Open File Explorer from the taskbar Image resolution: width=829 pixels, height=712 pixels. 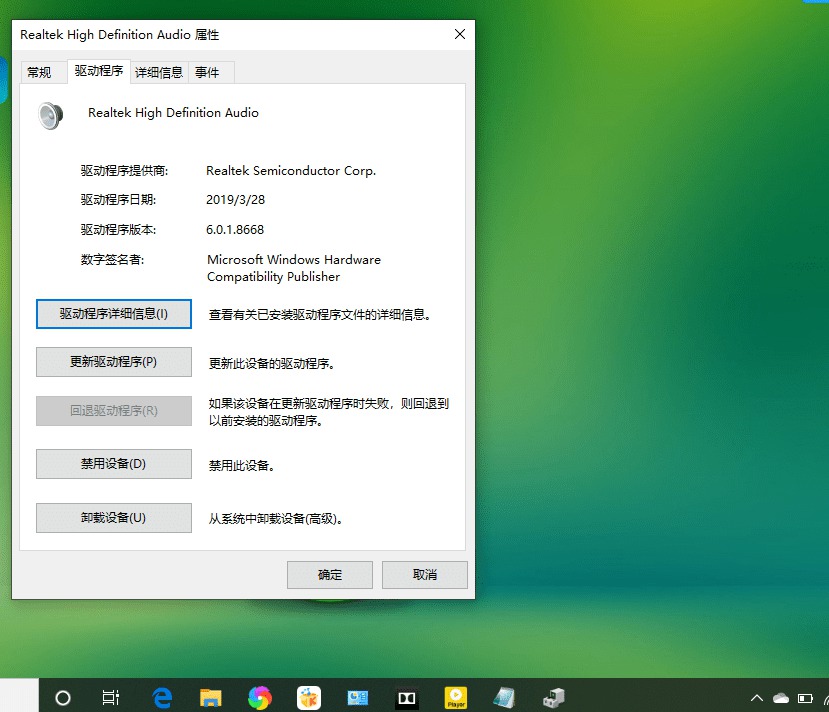(210, 698)
